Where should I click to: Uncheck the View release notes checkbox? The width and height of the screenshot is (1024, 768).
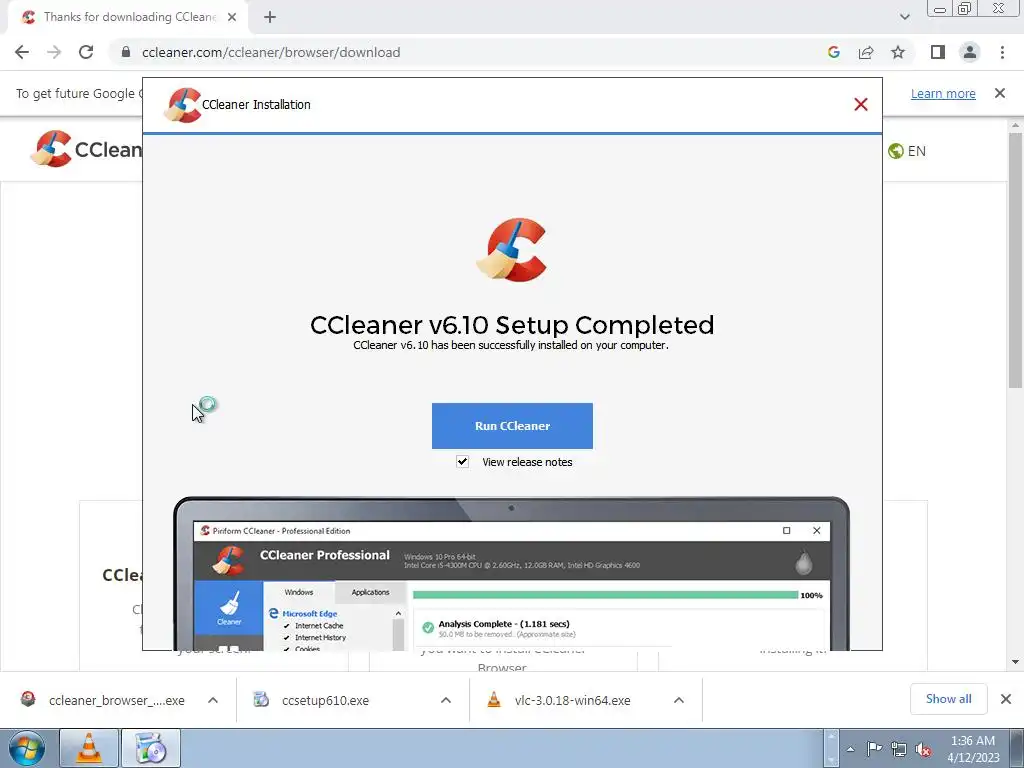462,462
